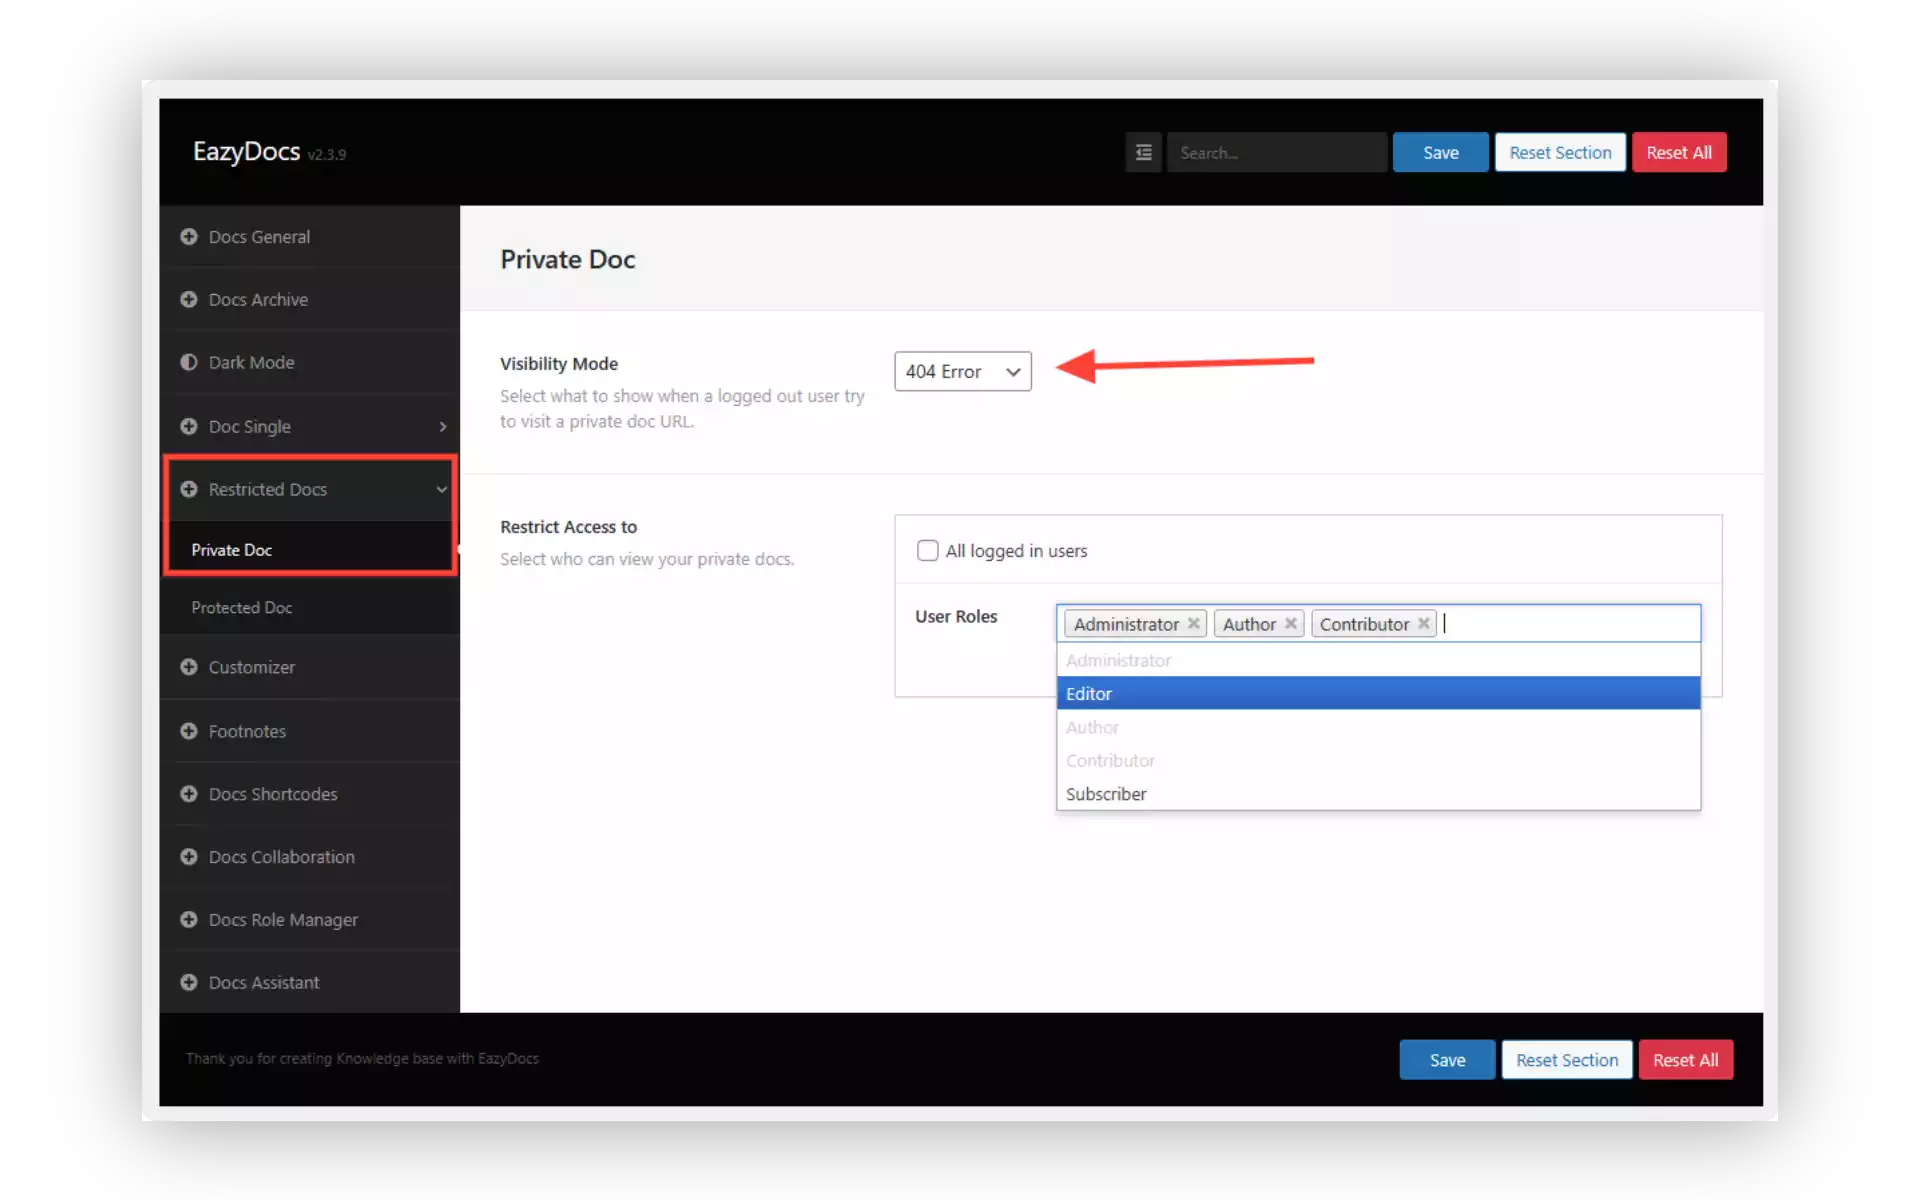1920x1200 pixels.
Task: Enable the All logged in users checkbox
Action: coord(928,550)
